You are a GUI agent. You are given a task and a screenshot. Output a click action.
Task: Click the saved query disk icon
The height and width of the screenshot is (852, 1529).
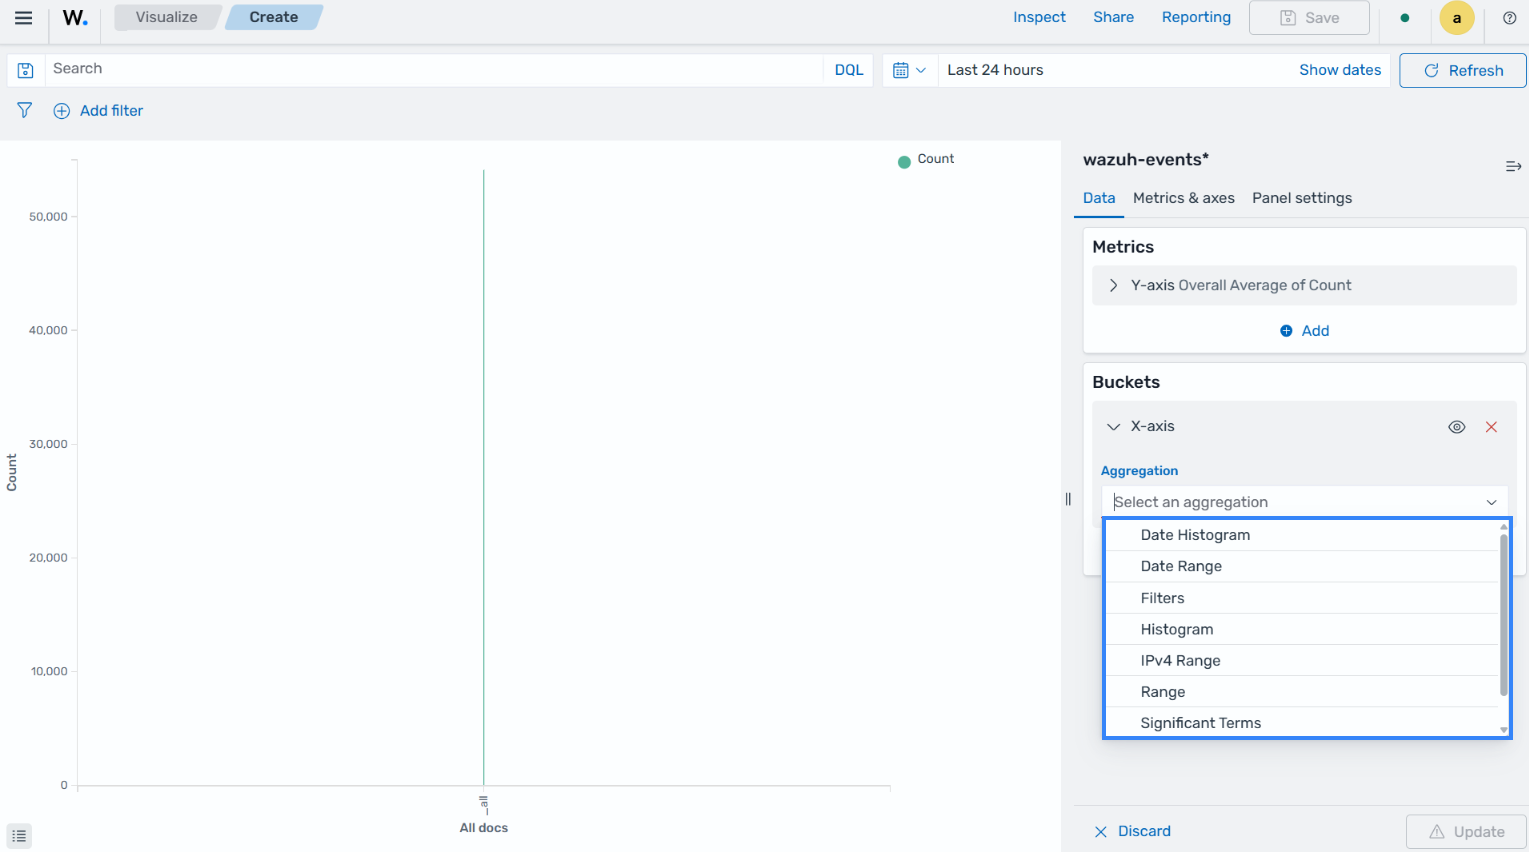(26, 70)
